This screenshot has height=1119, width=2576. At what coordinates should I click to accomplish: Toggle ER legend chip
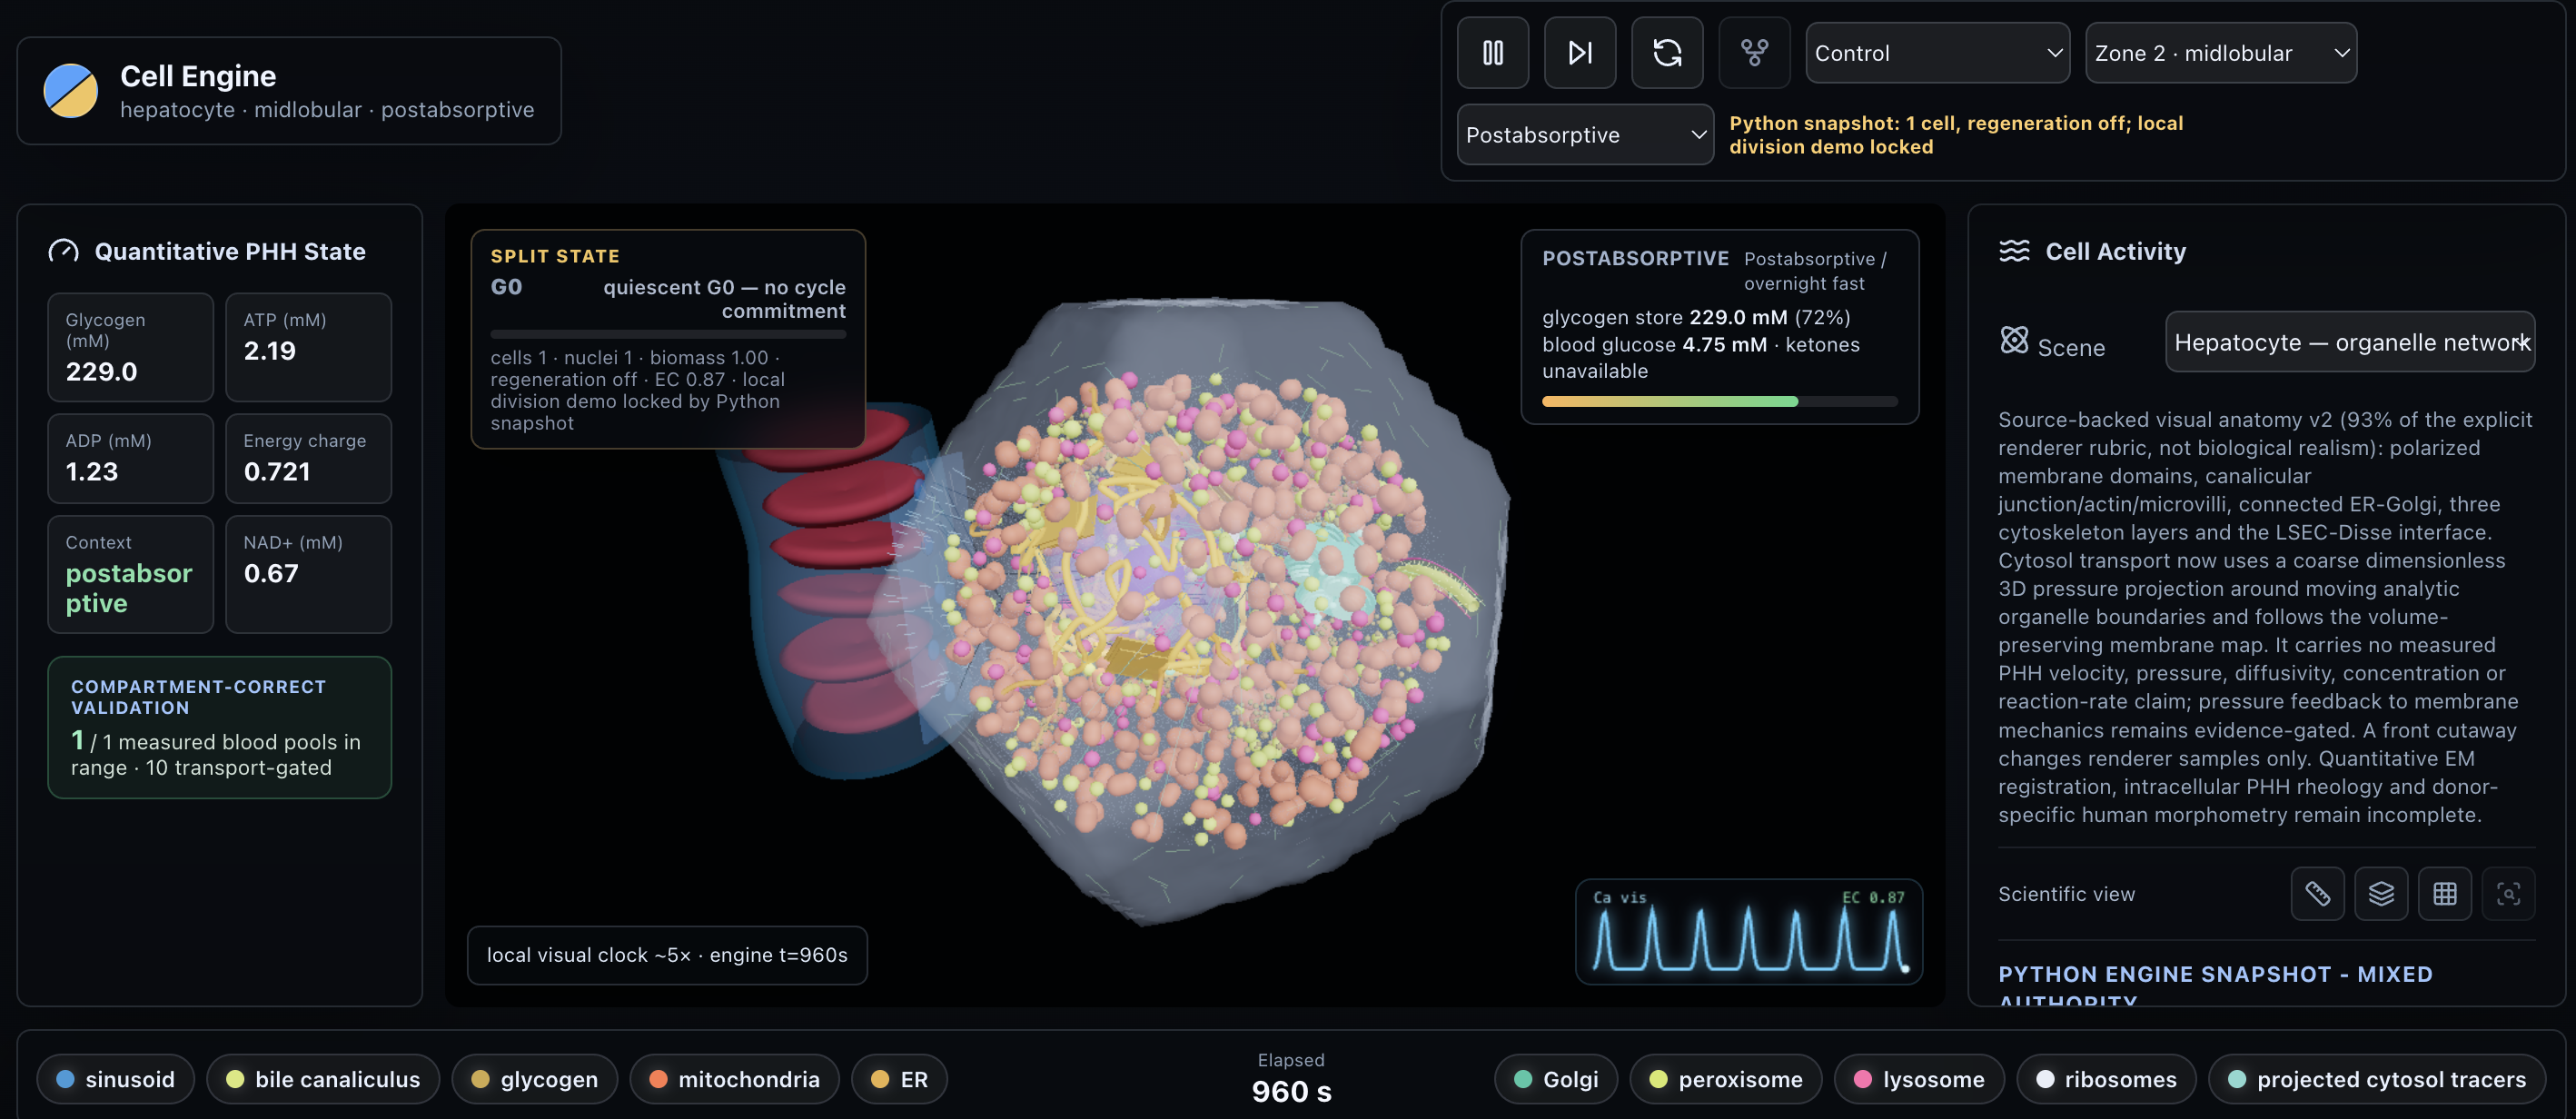[x=899, y=1079]
